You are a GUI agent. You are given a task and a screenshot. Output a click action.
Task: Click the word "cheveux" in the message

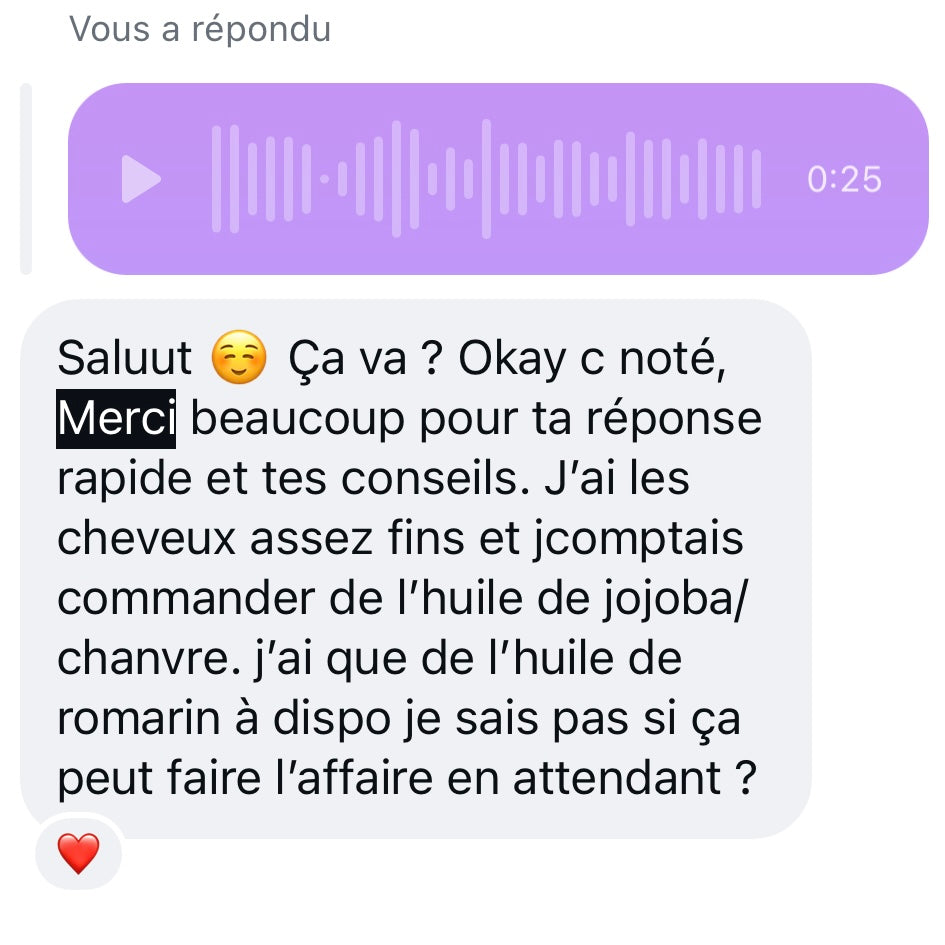146,538
